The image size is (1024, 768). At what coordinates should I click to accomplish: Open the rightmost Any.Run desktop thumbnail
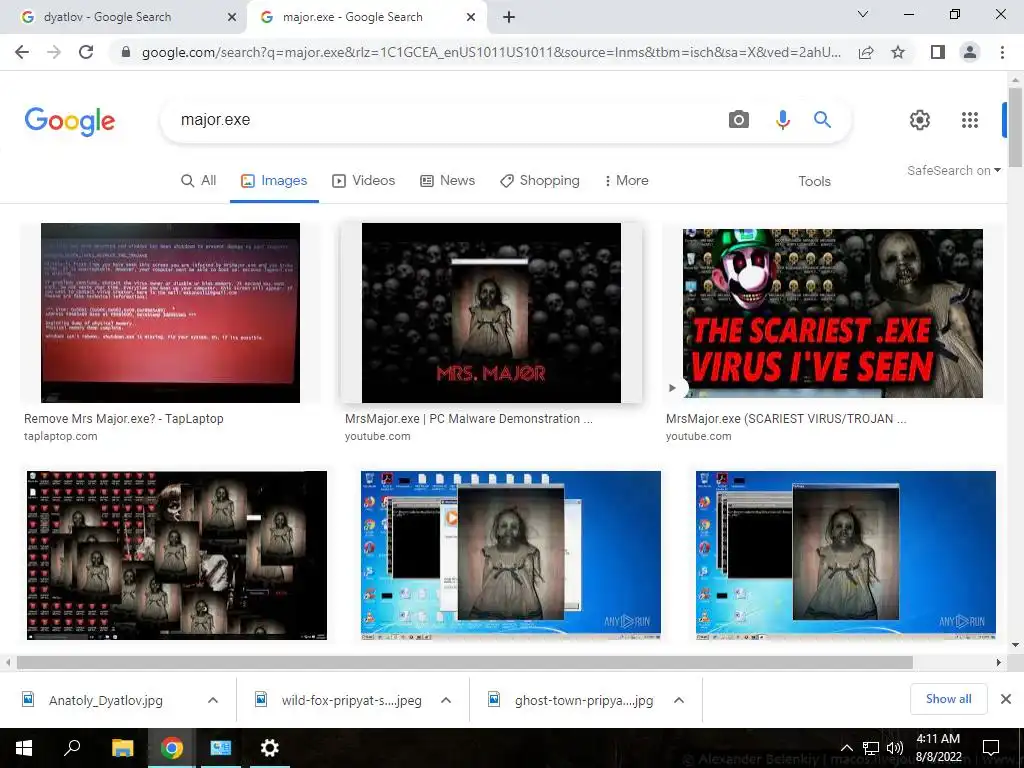[846, 555]
